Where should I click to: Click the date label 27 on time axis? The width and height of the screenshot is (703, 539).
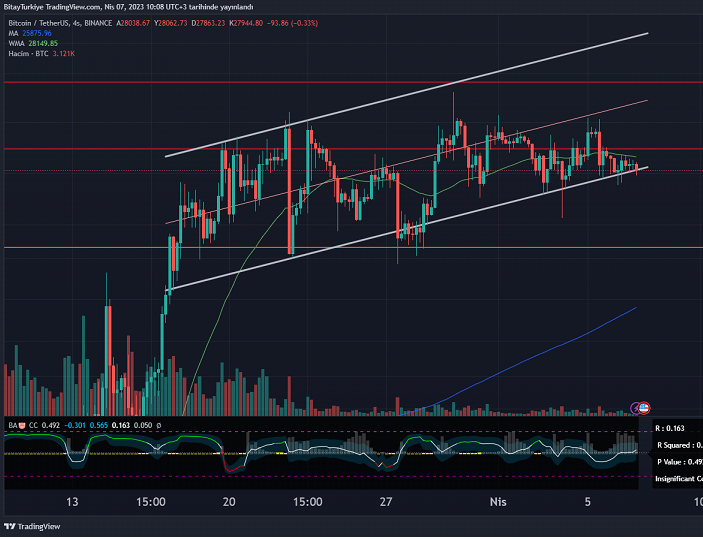pos(386,501)
